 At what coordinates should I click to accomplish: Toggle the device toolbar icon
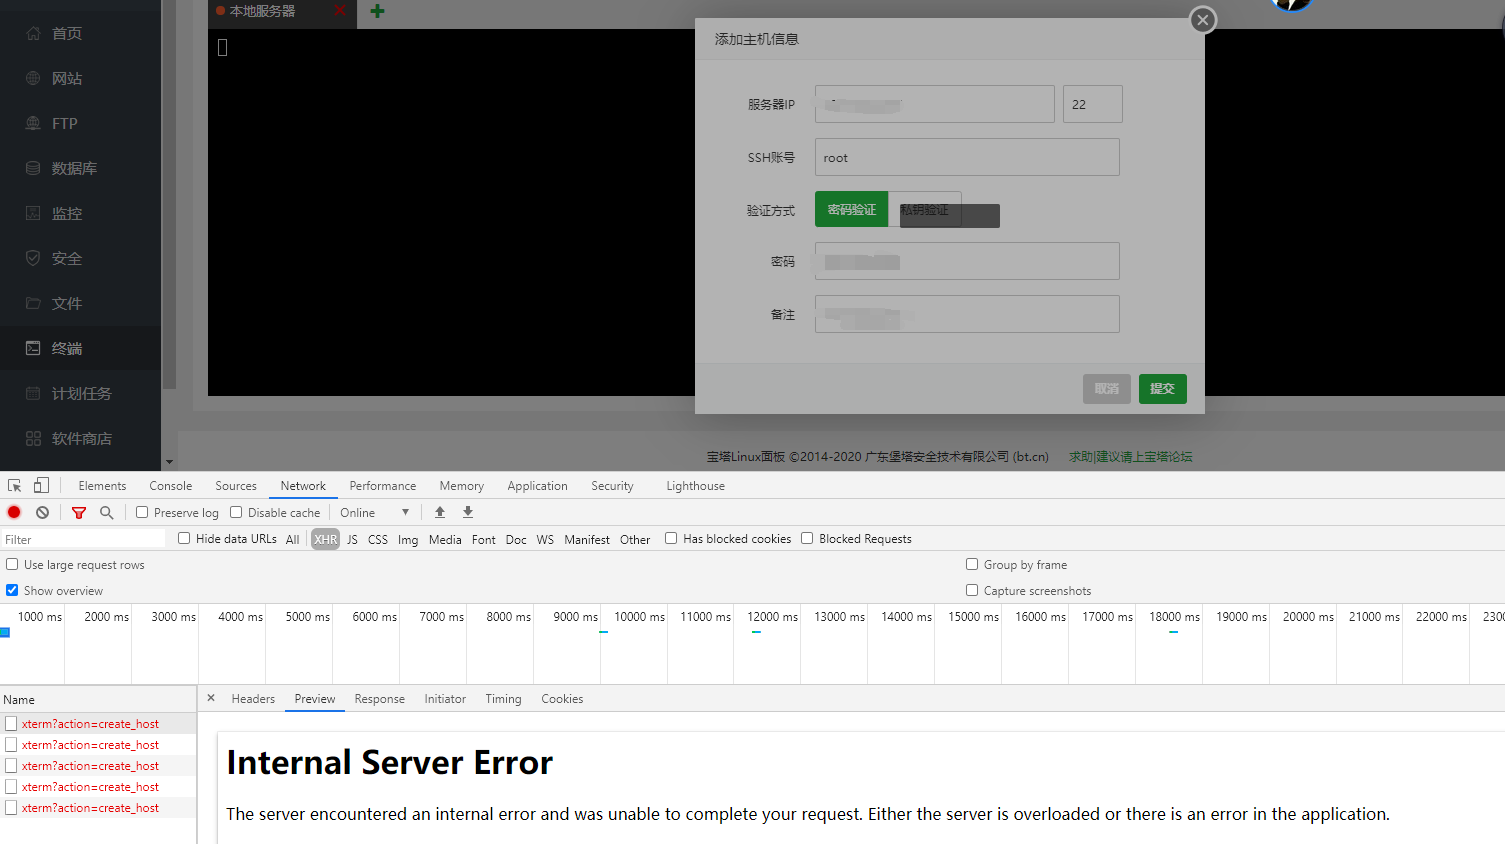click(x=41, y=486)
